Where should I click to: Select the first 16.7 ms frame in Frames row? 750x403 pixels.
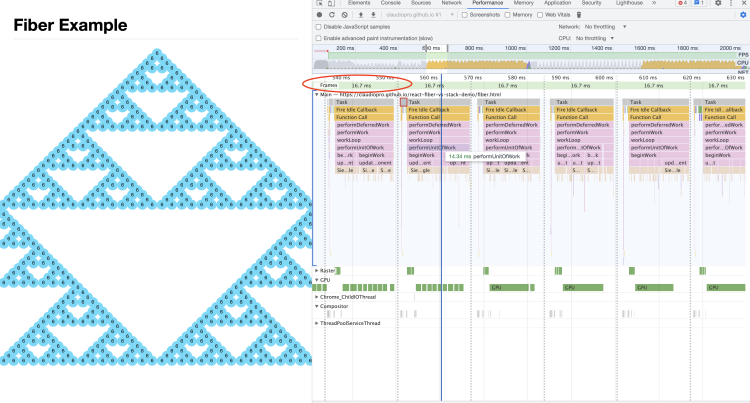click(361, 86)
